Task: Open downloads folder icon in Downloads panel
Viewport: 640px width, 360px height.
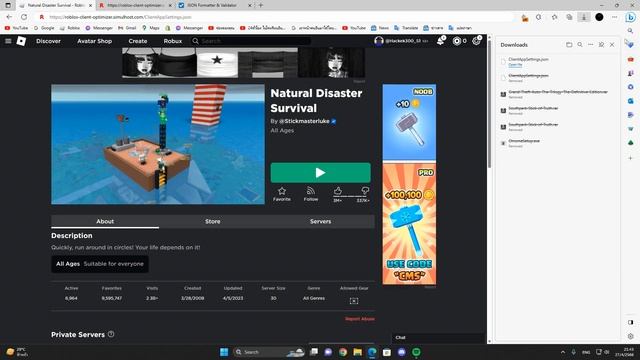Action: tap(569, 44)
